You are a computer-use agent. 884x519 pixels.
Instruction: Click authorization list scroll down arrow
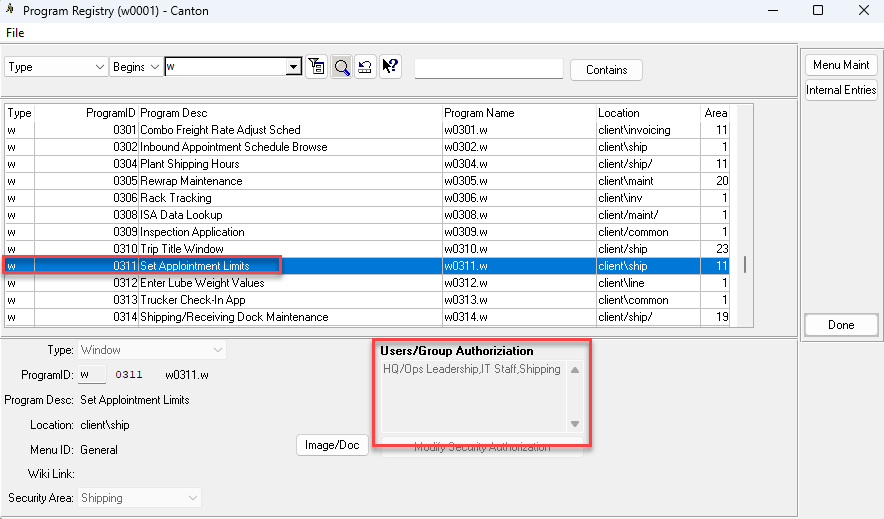point(574,424)
